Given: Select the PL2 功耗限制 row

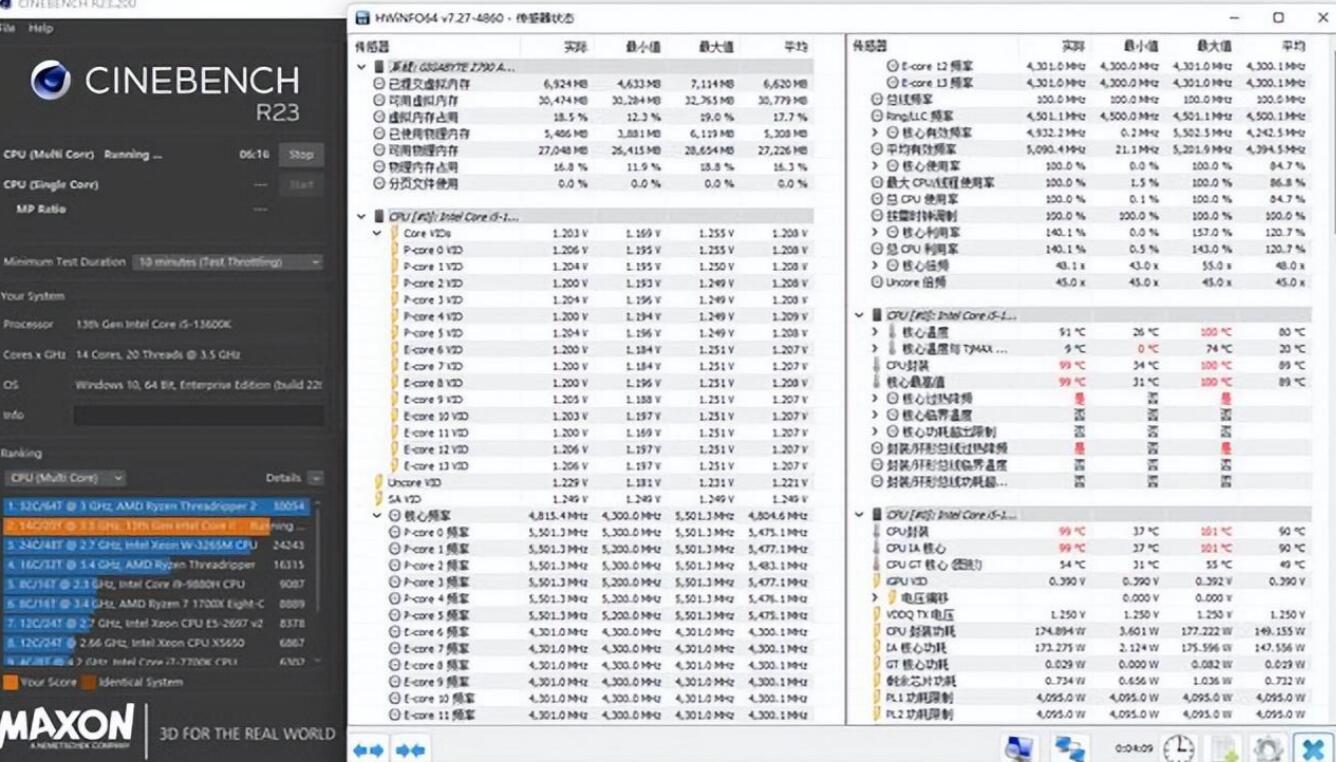Looking at the screenshot, I should tap(1089, 715).
